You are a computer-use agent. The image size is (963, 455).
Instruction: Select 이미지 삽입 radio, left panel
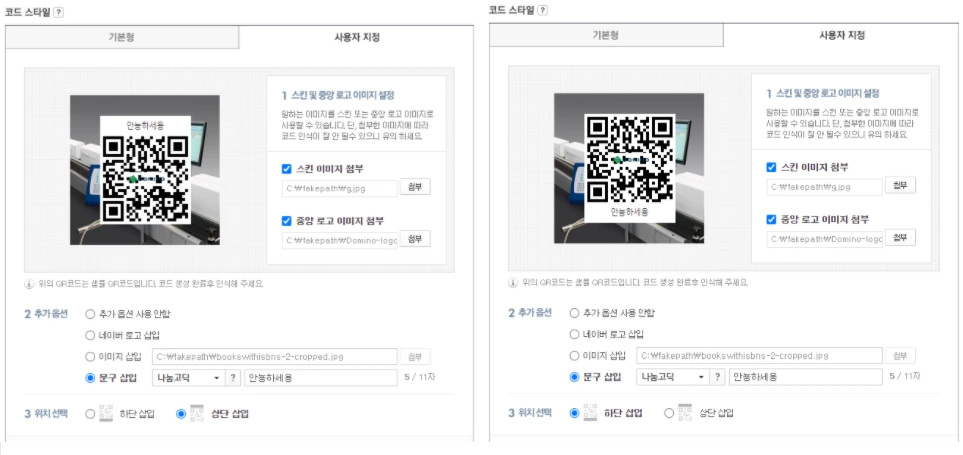click(90, 357)
